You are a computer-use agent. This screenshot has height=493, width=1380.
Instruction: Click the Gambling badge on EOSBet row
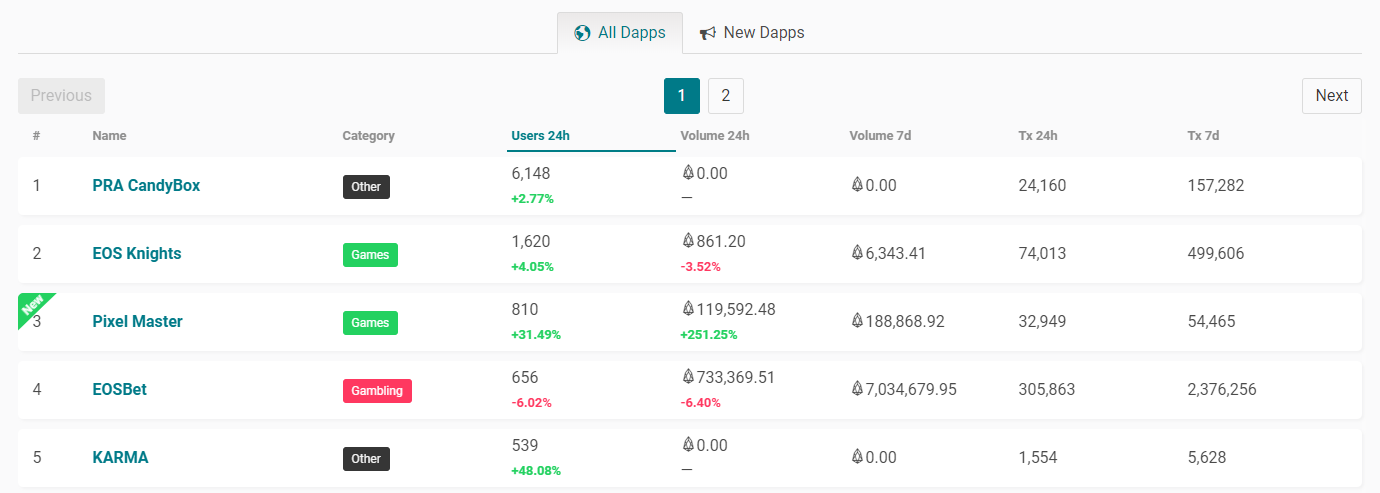pos(377,391)
